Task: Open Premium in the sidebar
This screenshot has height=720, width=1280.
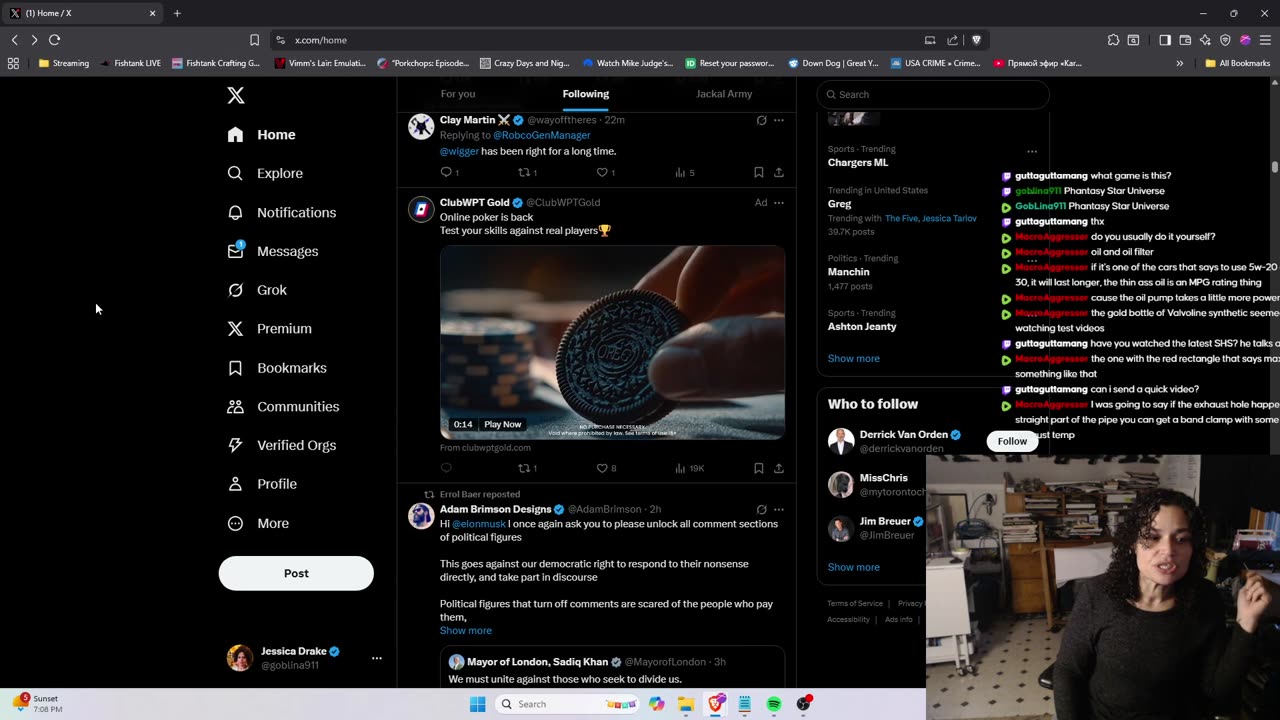Action: coord(269,328)
